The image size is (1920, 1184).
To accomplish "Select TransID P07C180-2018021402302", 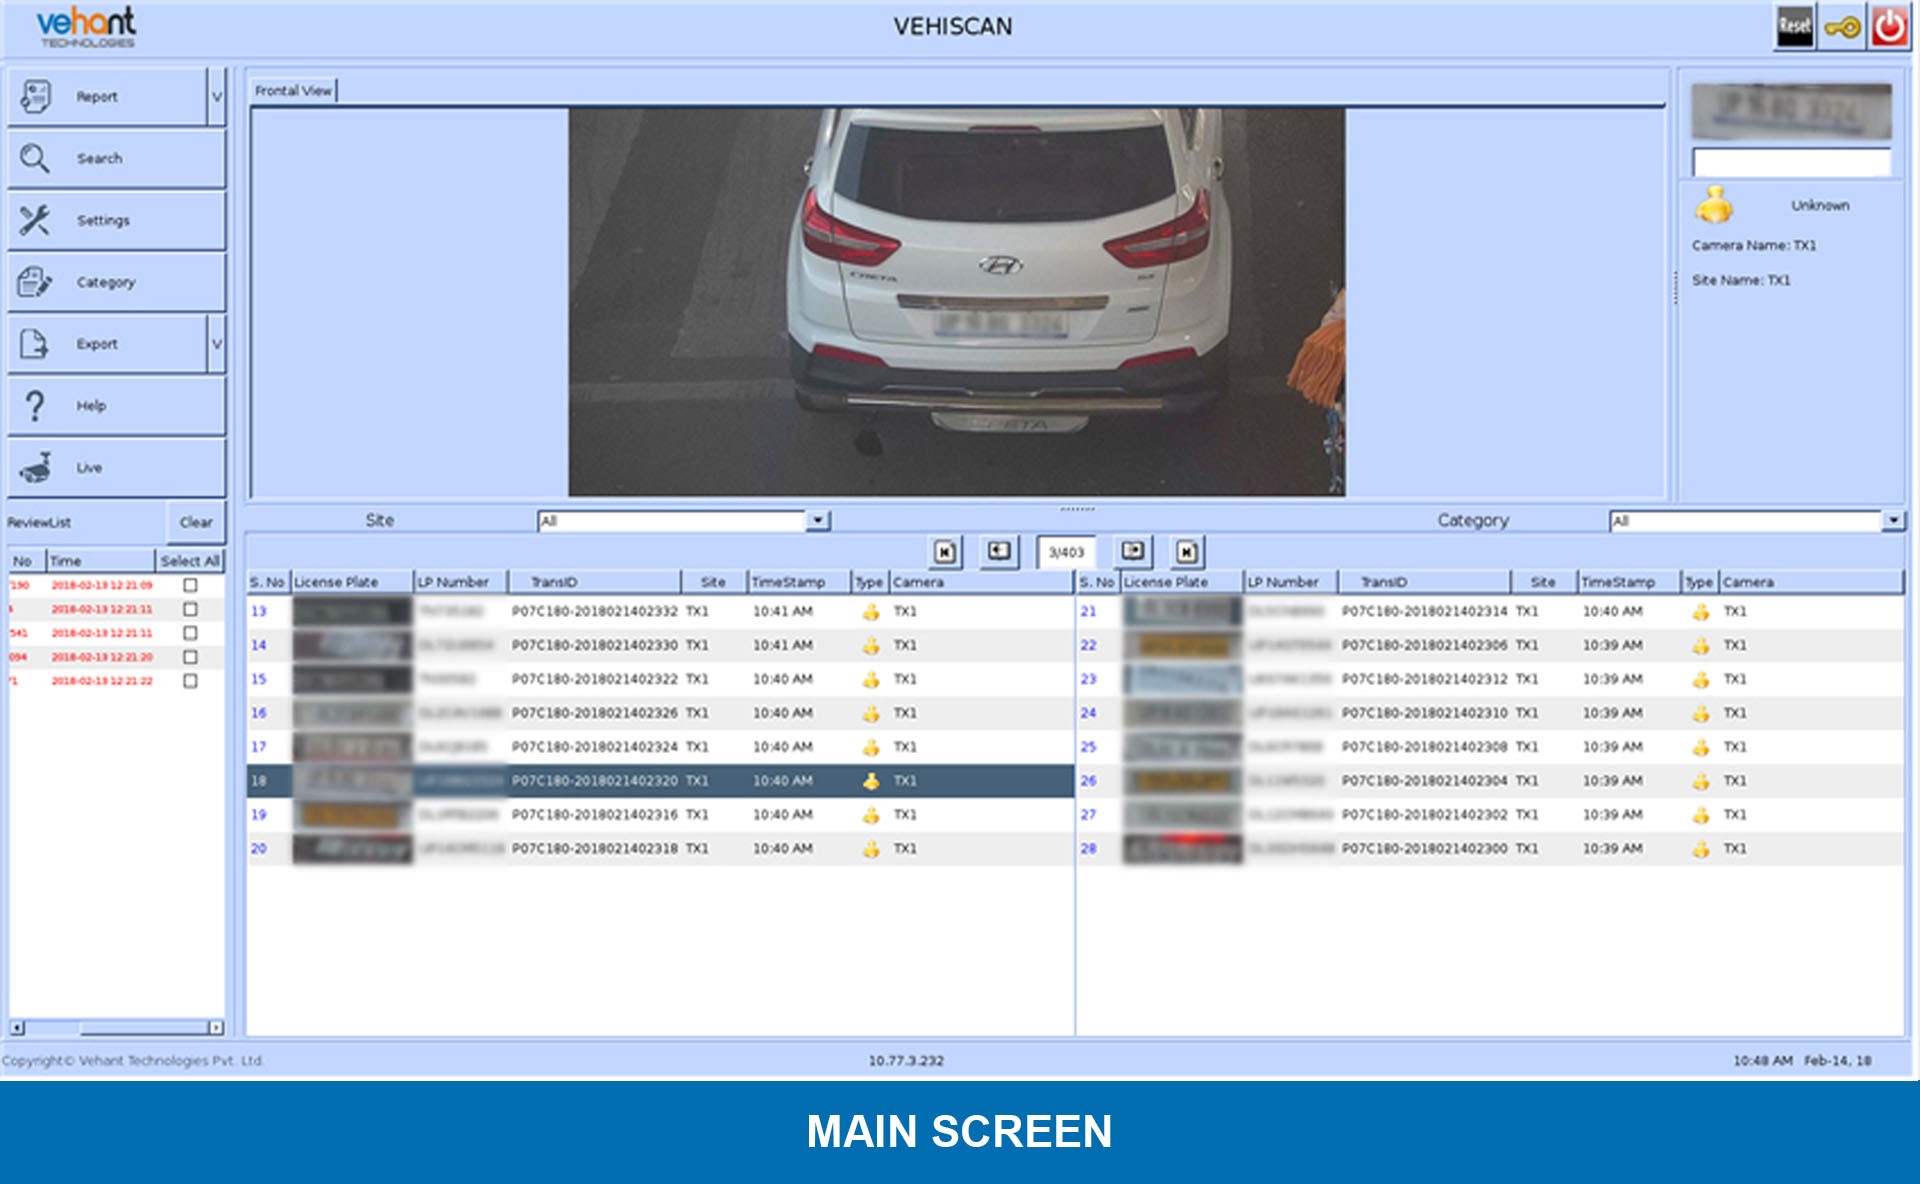I will 1424,815.
